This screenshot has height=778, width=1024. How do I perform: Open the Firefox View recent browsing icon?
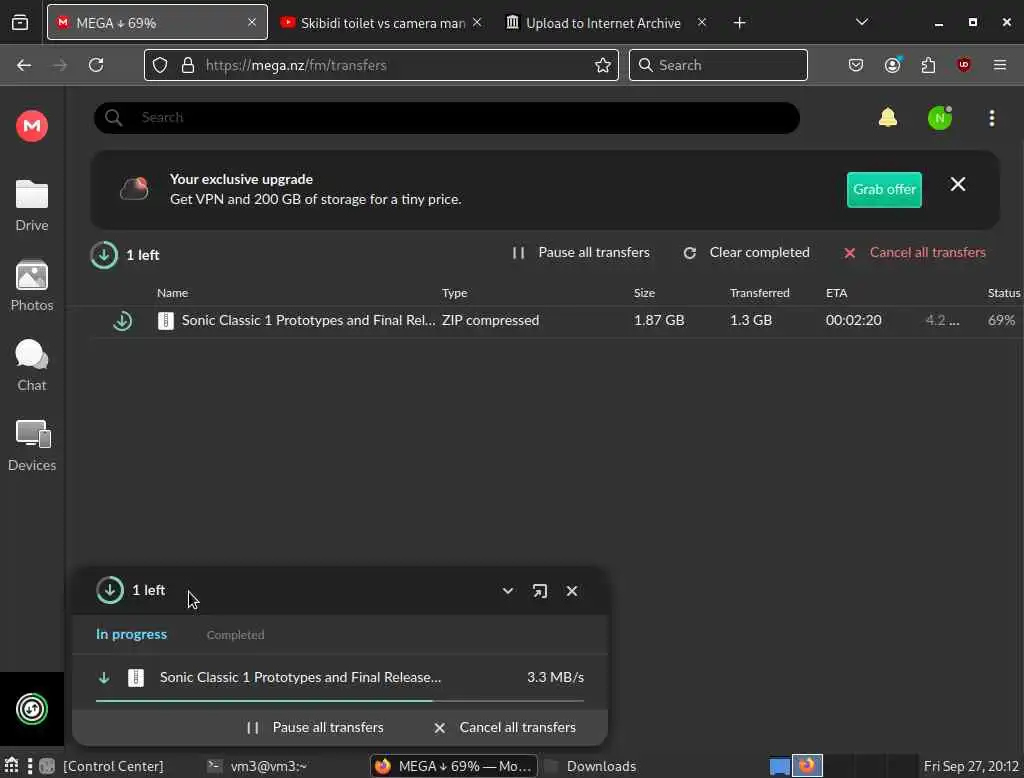20,23
